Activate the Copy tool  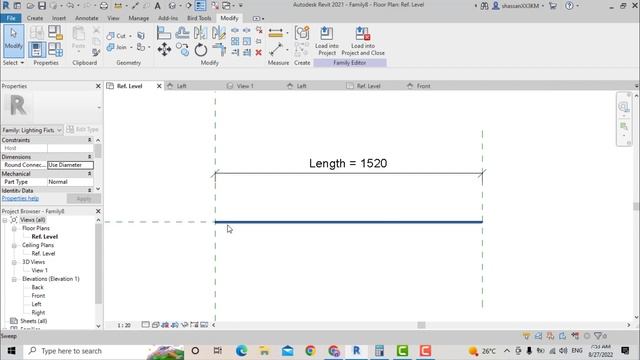(x=182, y=50)
